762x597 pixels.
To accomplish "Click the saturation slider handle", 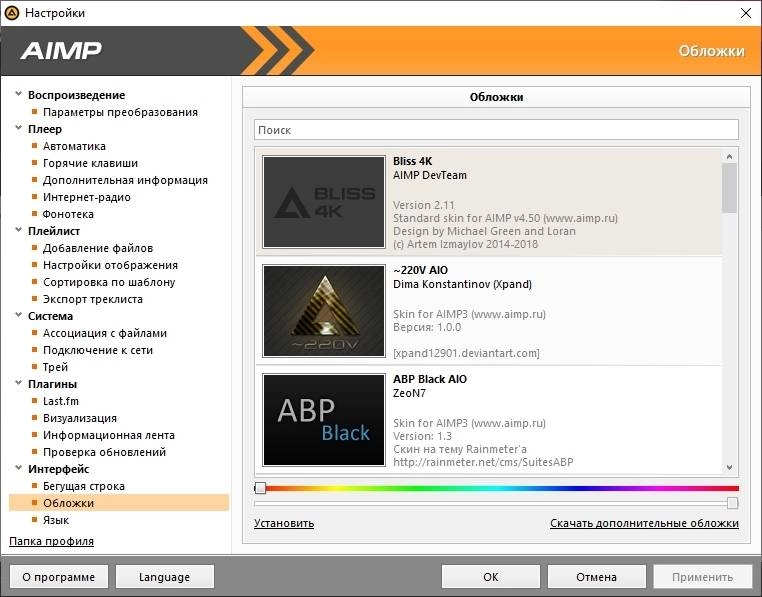I will pos(732,504).
